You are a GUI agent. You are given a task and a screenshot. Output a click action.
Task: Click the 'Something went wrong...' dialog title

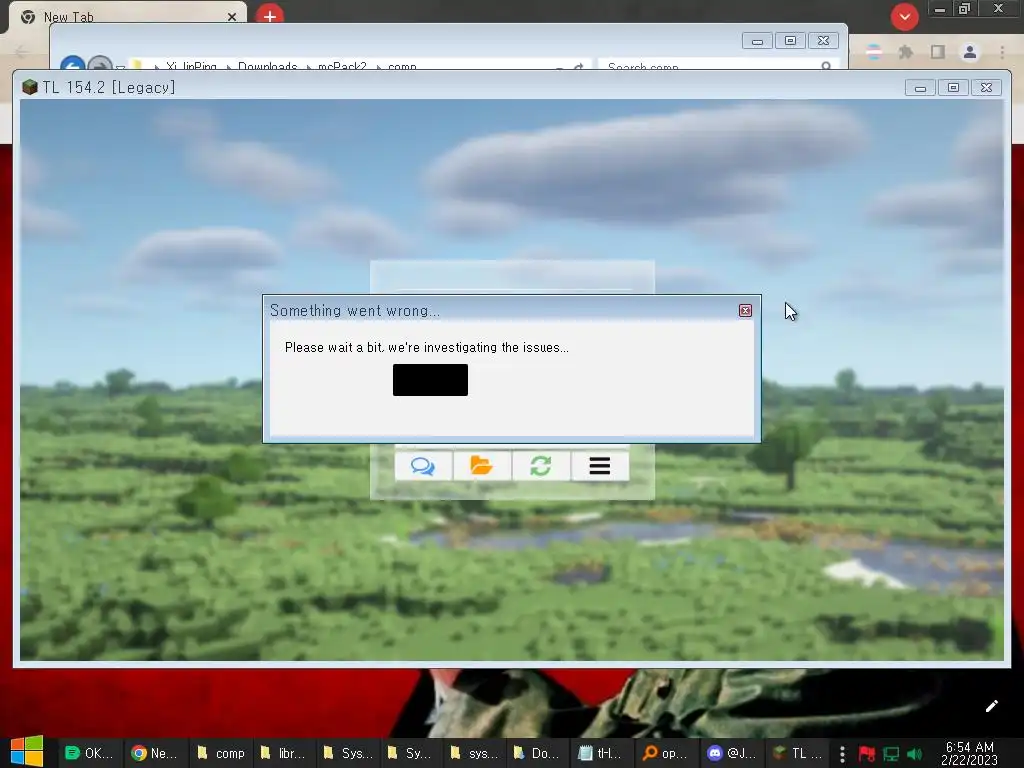[355, 311]
